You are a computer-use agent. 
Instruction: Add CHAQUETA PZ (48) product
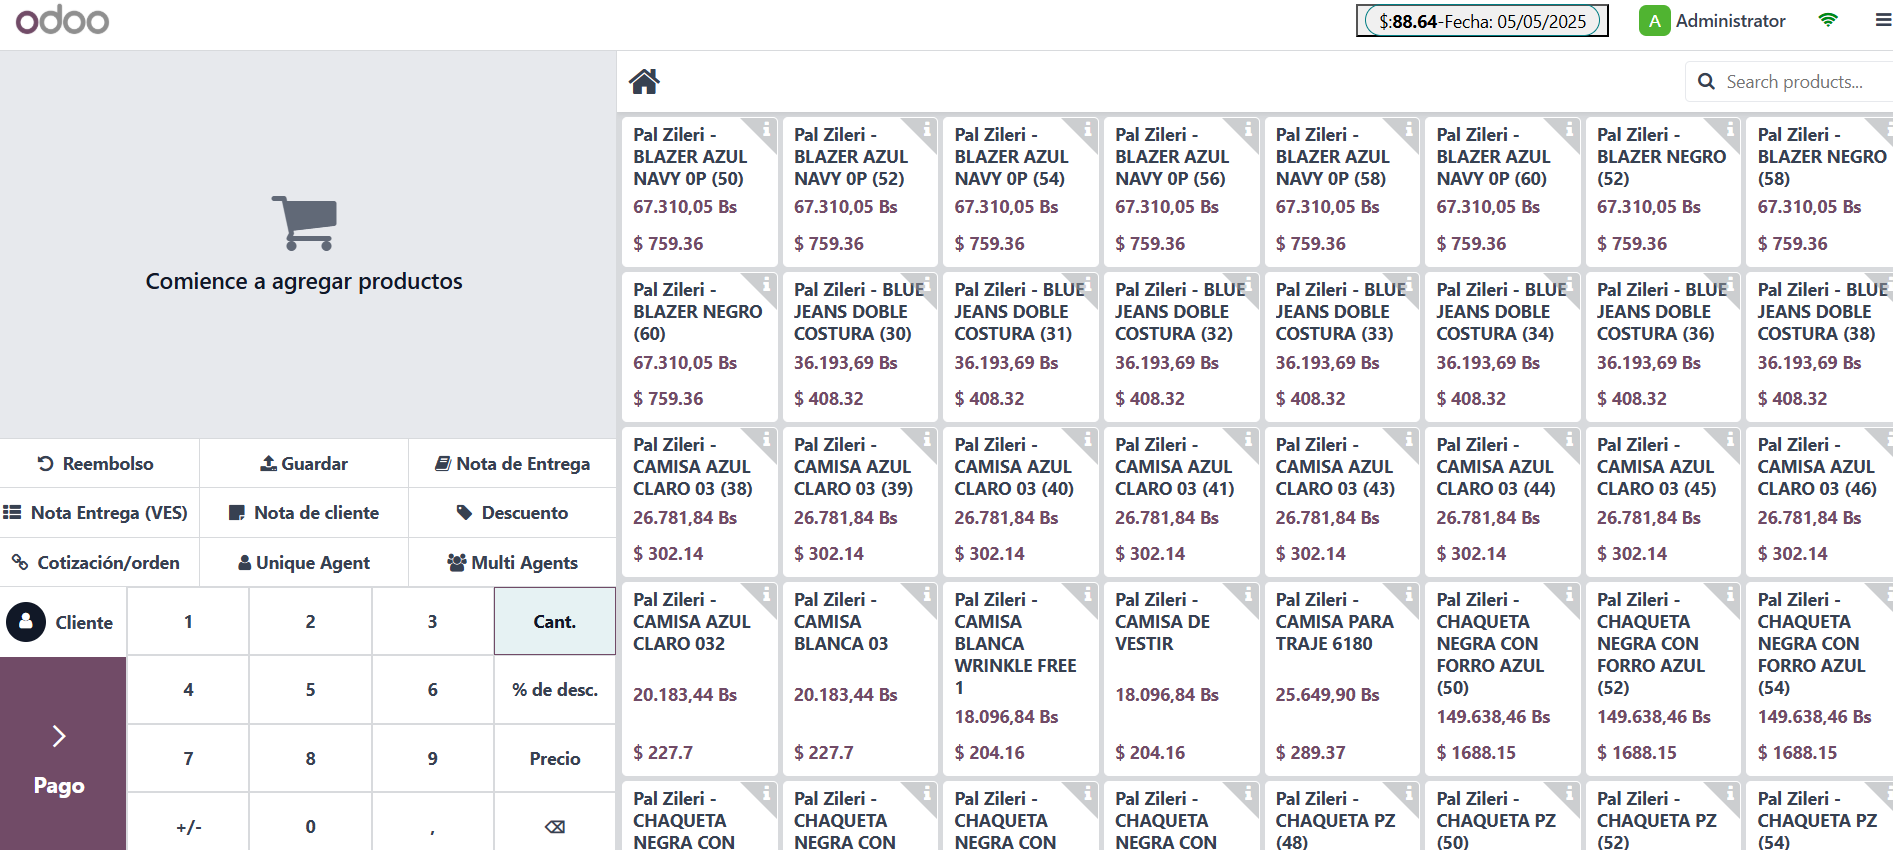pos(1342,816)
